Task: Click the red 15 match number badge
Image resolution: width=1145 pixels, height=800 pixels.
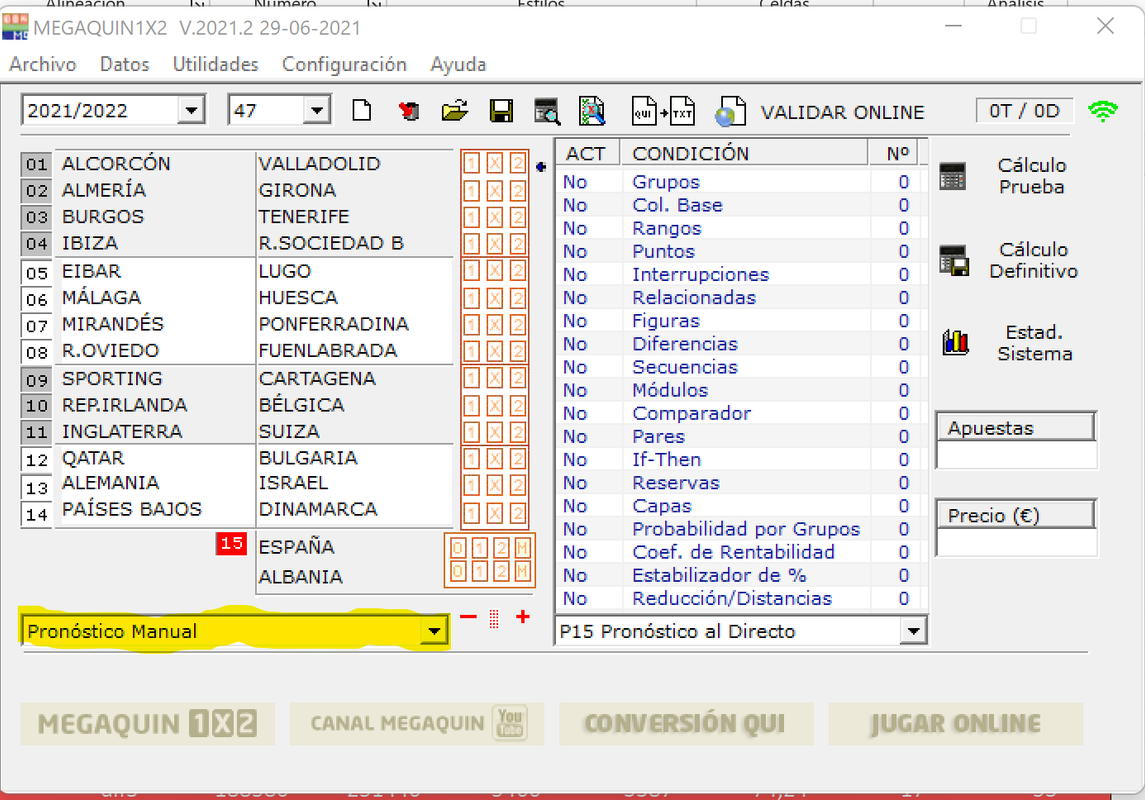Action: (231, 544)
